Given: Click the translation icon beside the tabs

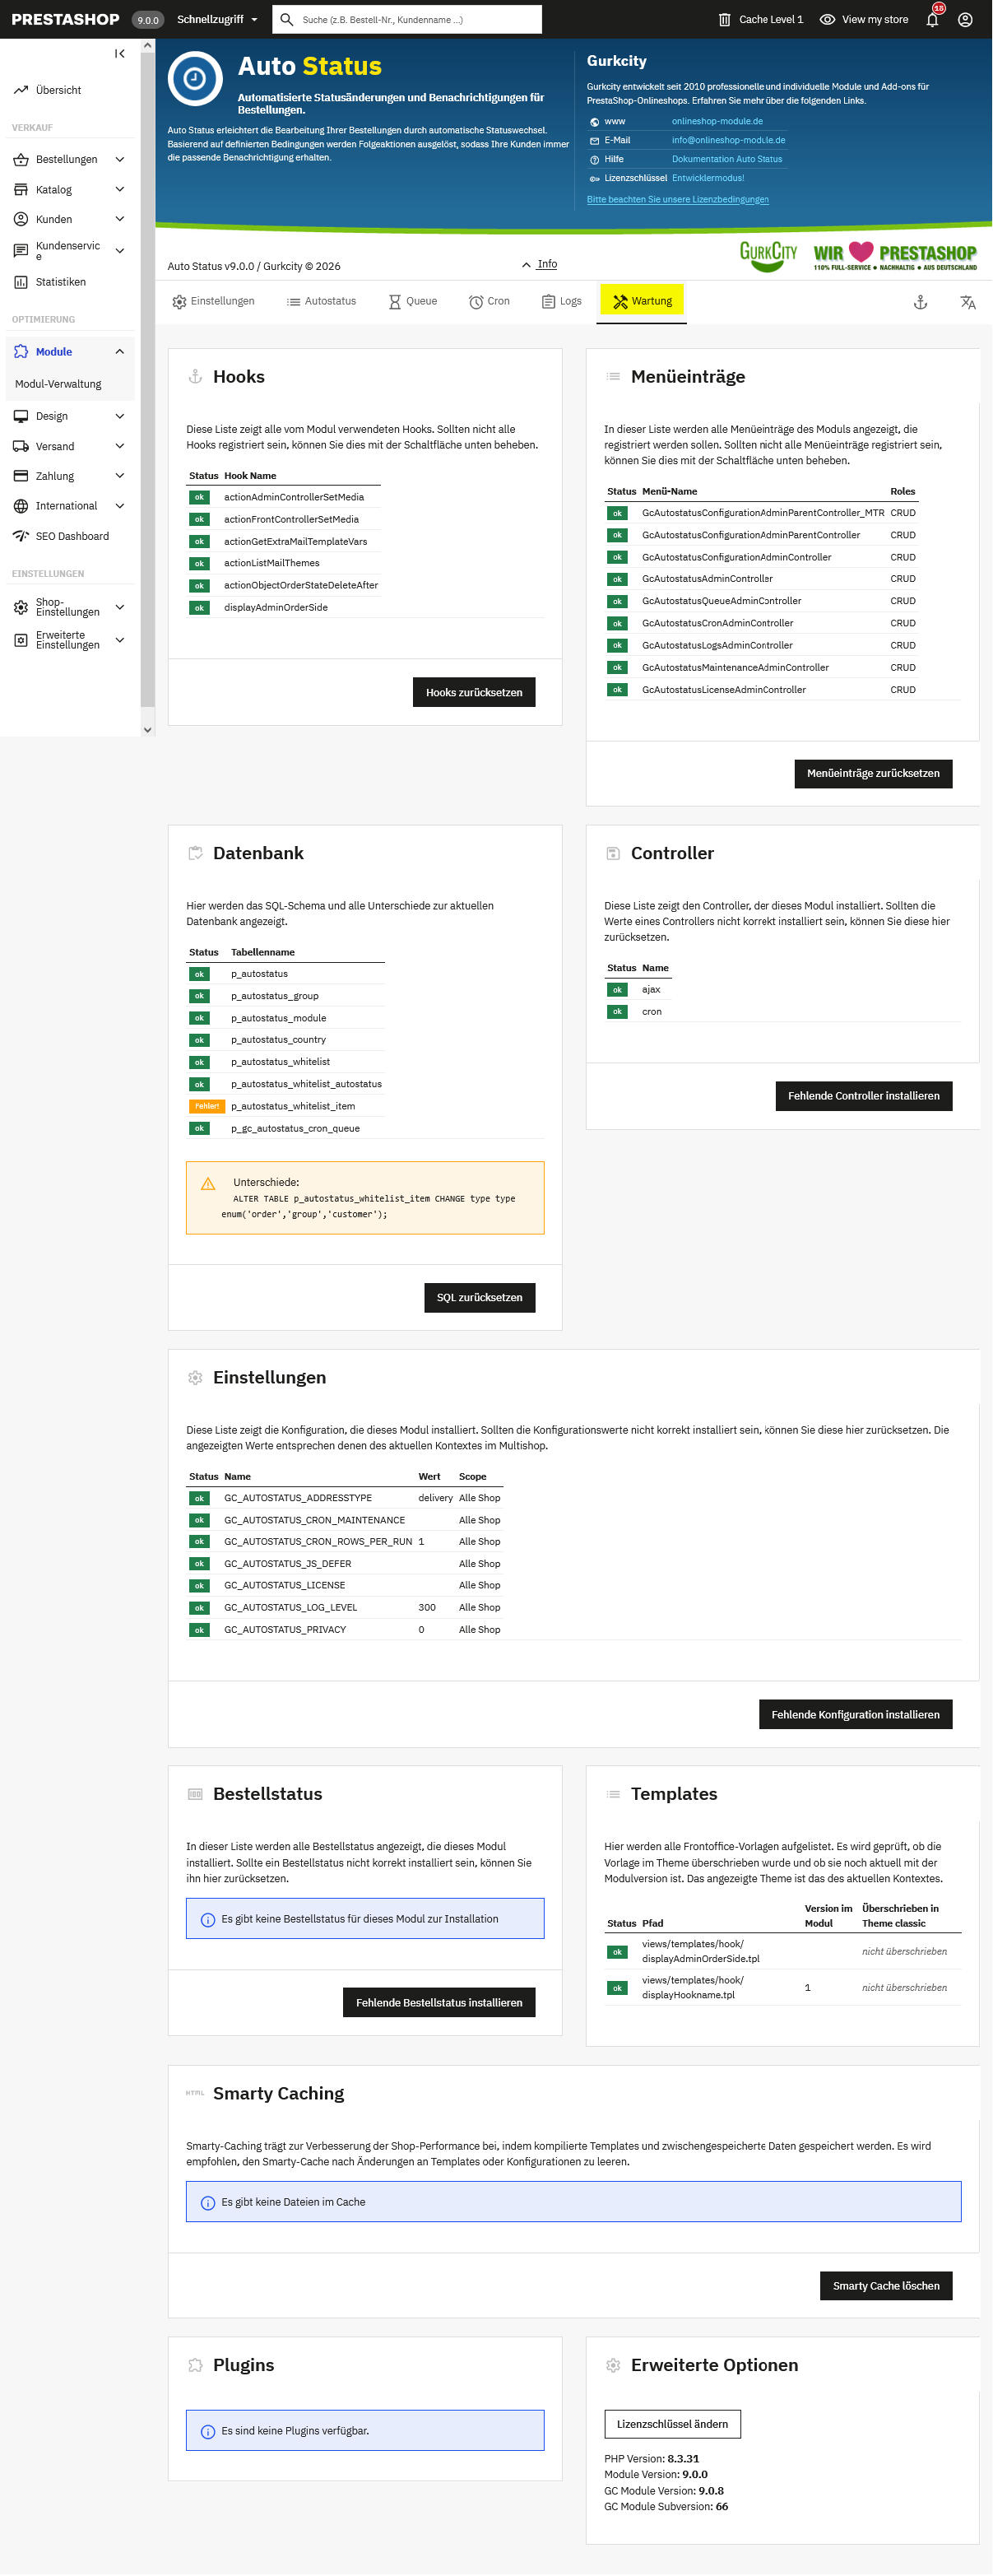Looking at the screenshot, I should [x=968, y=302].
